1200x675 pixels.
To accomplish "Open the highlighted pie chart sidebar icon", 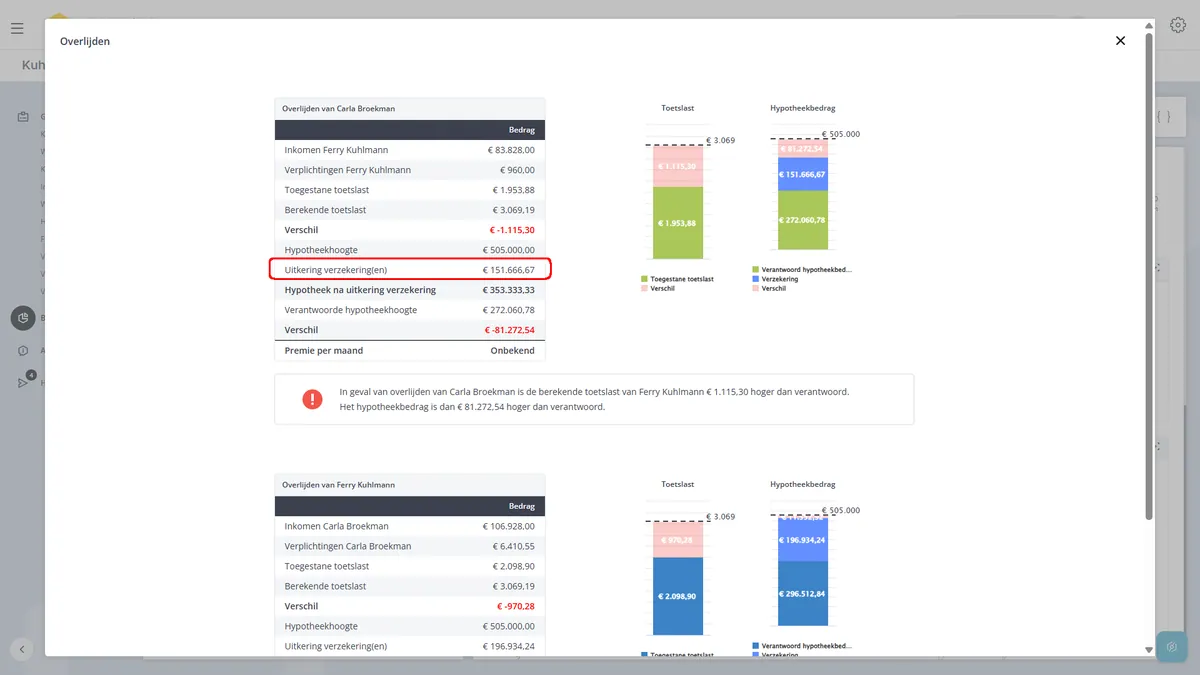I will (x=23, y=318).
